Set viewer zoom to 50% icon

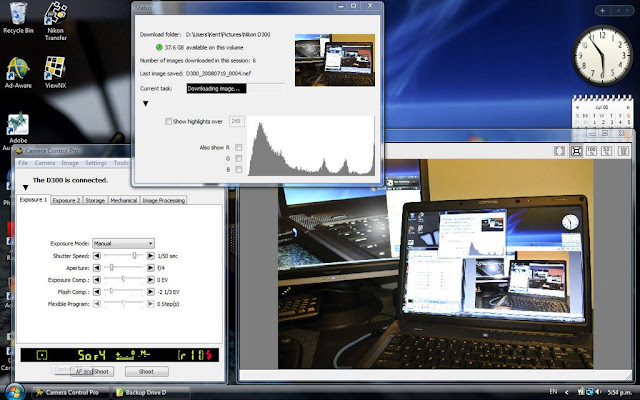pos(607,151)
